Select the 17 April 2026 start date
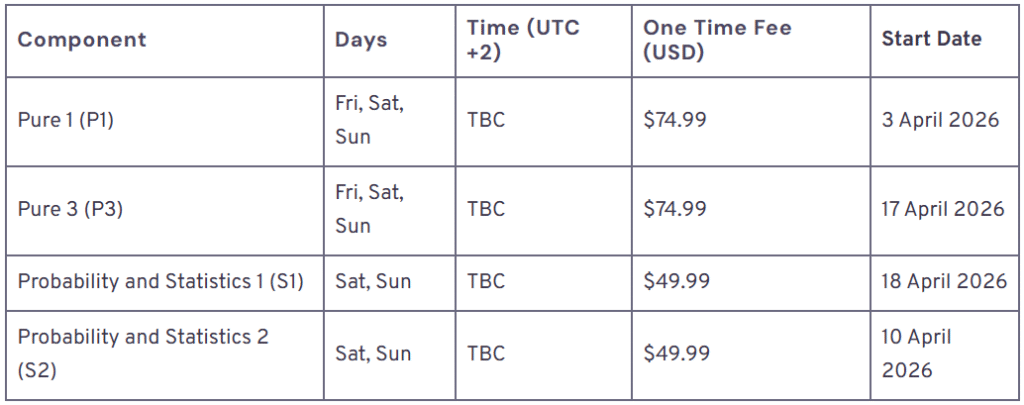This screenshot has width=1024, height=405. tap(943, 209)
